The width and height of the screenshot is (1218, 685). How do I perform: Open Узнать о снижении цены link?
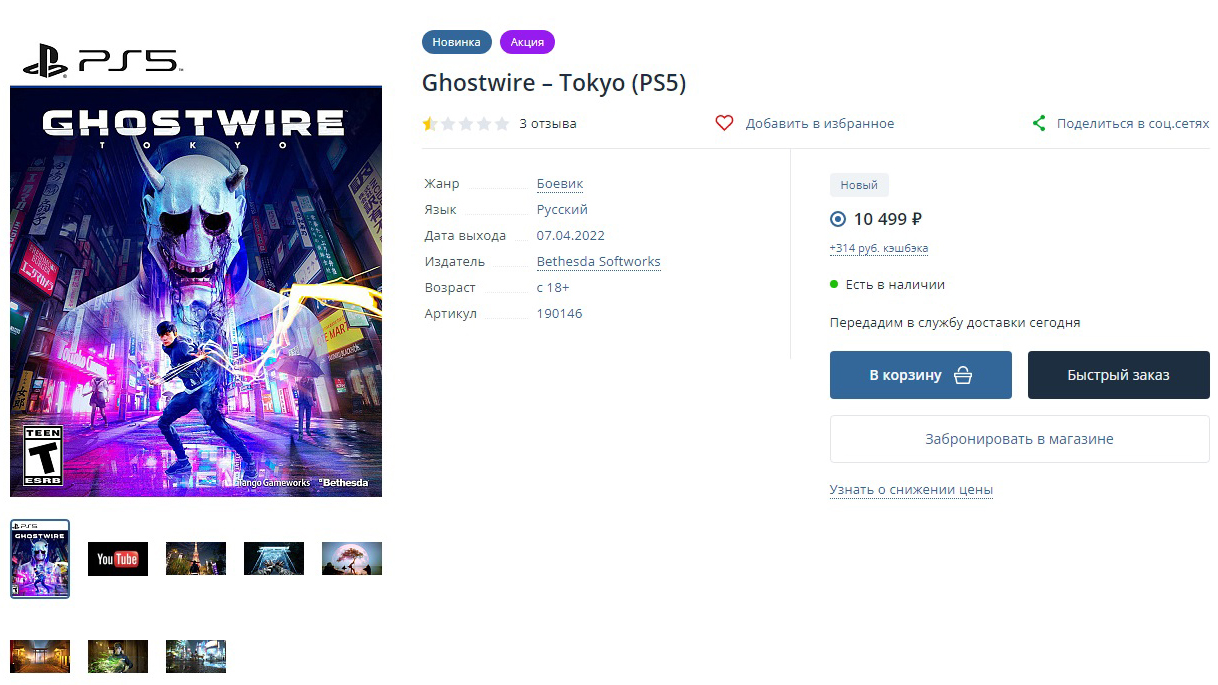[911, 490]
